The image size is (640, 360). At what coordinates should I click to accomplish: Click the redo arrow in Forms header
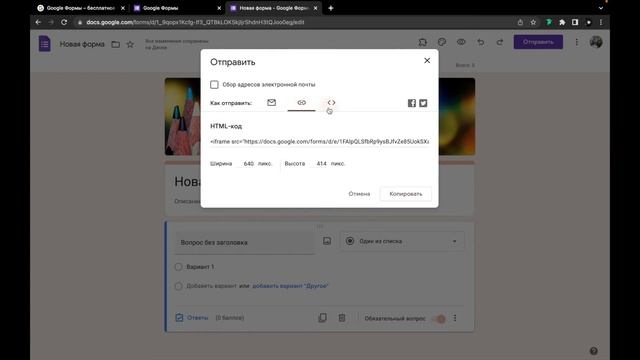point(500,42)
